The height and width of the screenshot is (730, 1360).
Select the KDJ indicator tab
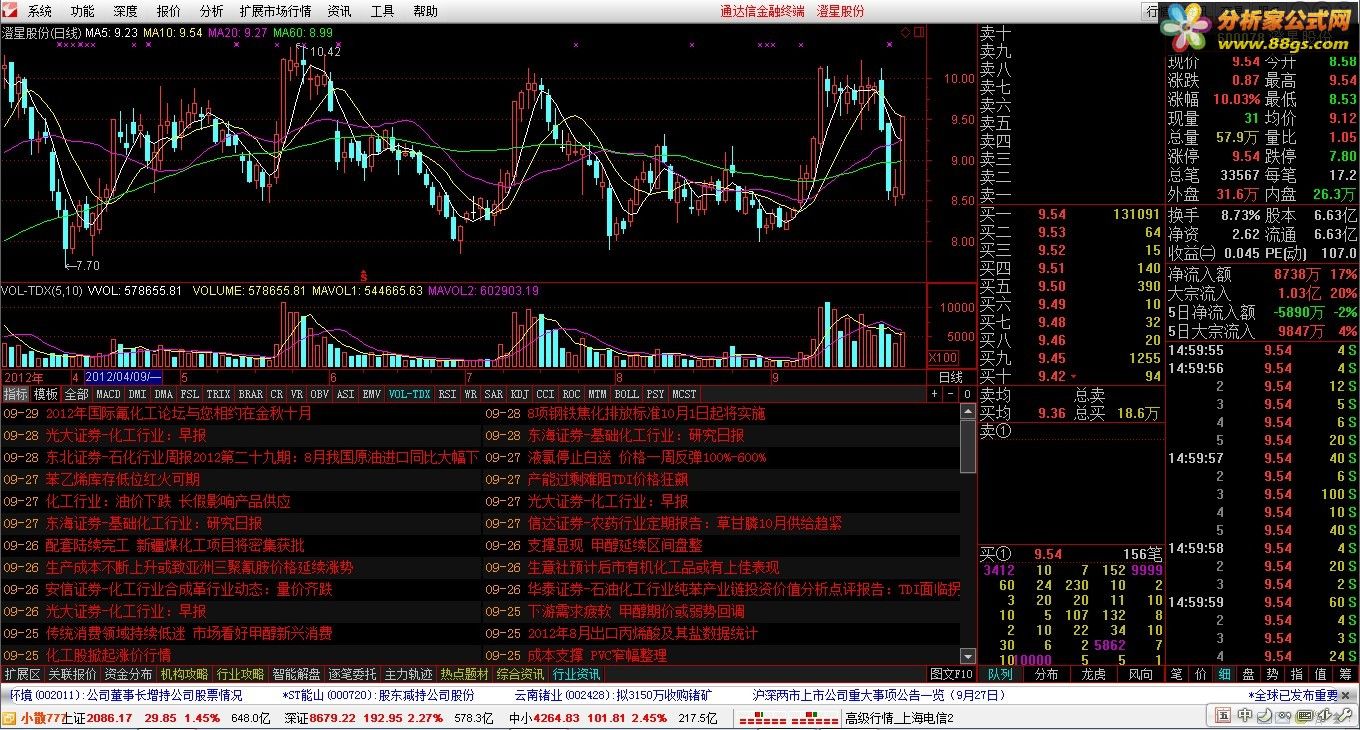tap(520, 394)
